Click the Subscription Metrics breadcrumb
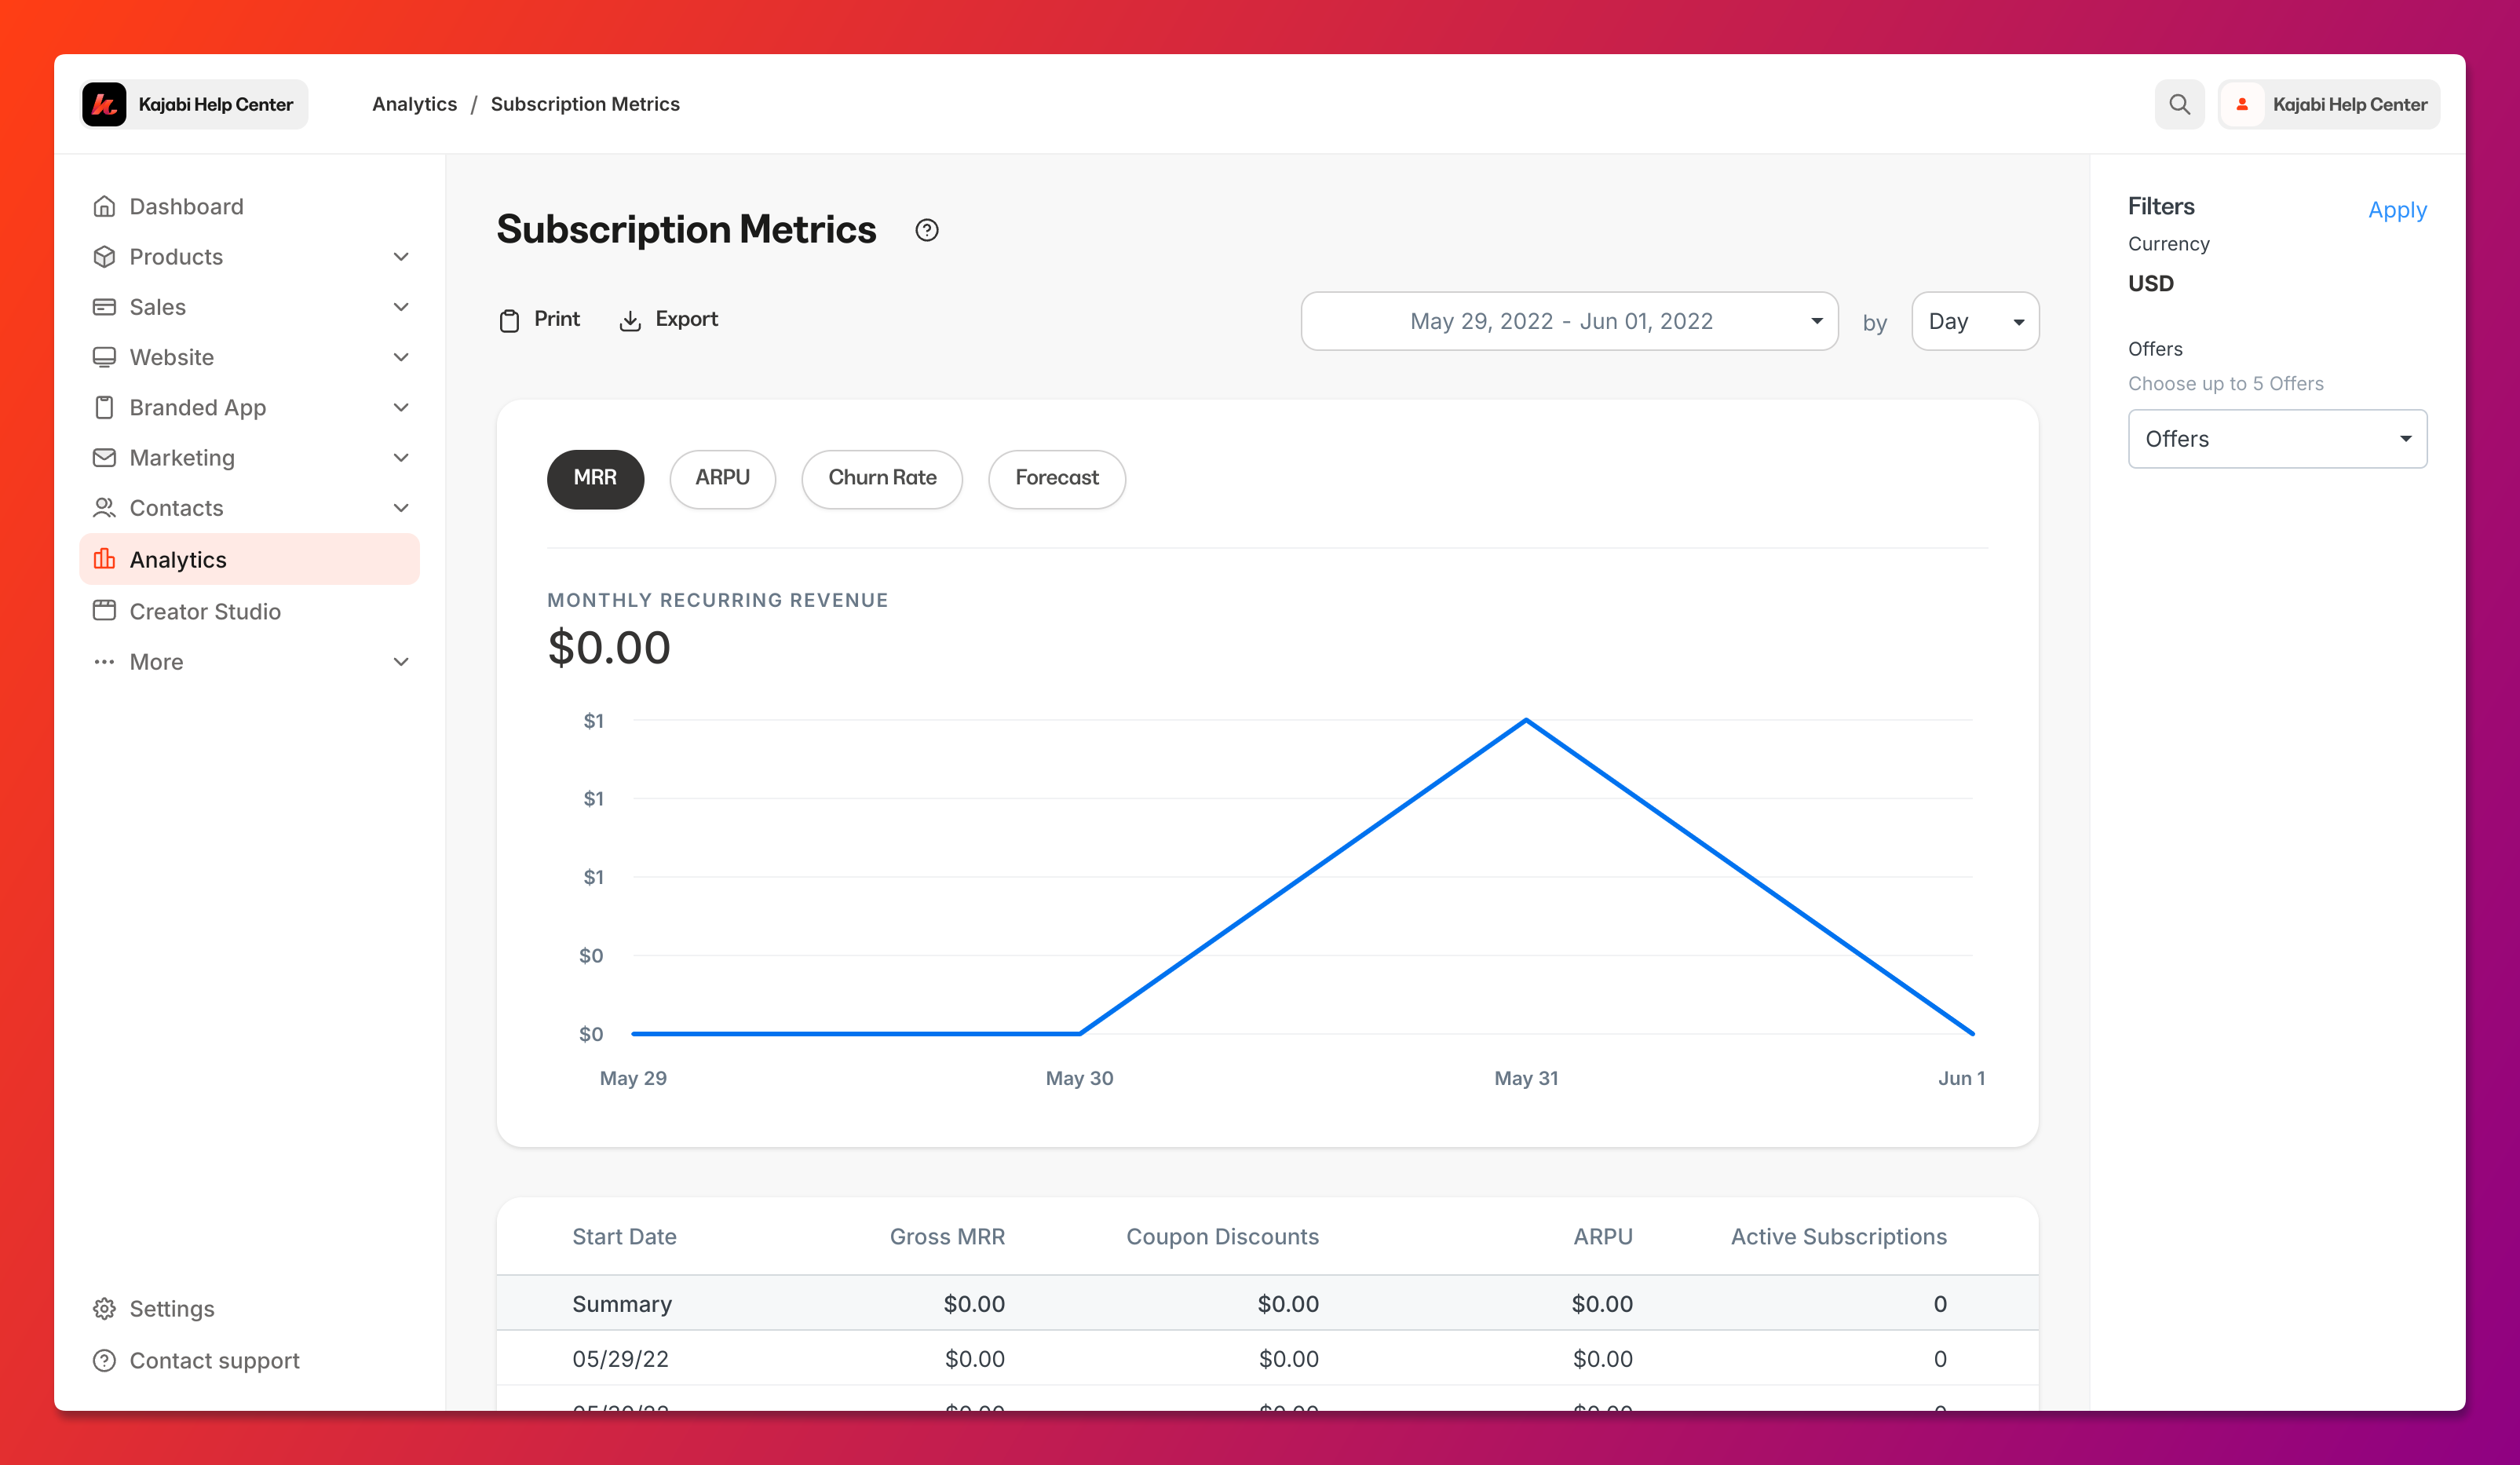This screenshot has width=2520, height=1465. click(585, 104)
